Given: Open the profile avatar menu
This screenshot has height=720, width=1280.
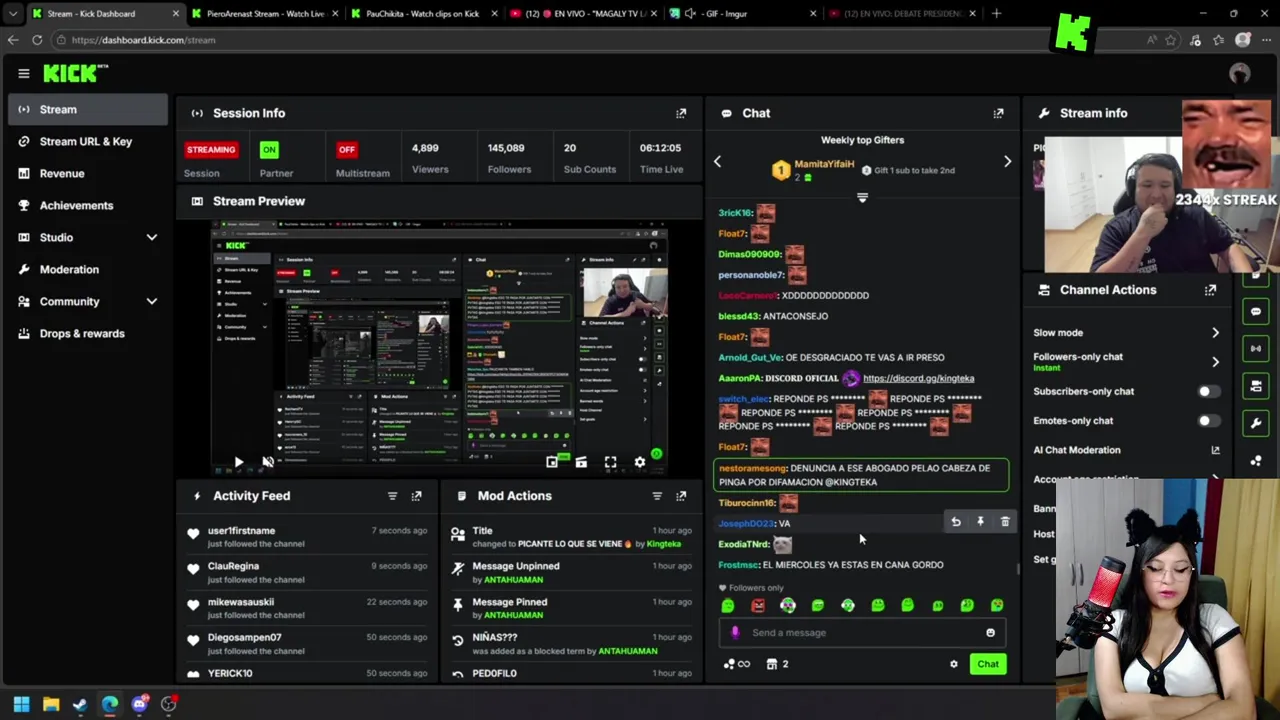Looking at the screenshot, I should (x=1240, y=73).
